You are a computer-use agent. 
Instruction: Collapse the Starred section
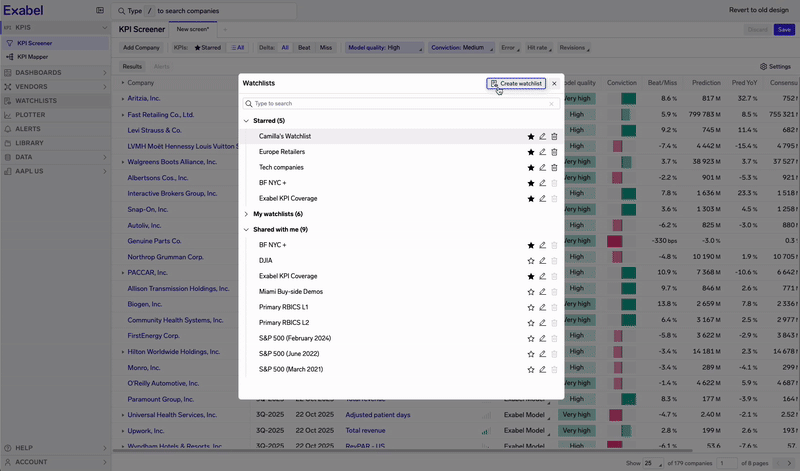(246, 121)
